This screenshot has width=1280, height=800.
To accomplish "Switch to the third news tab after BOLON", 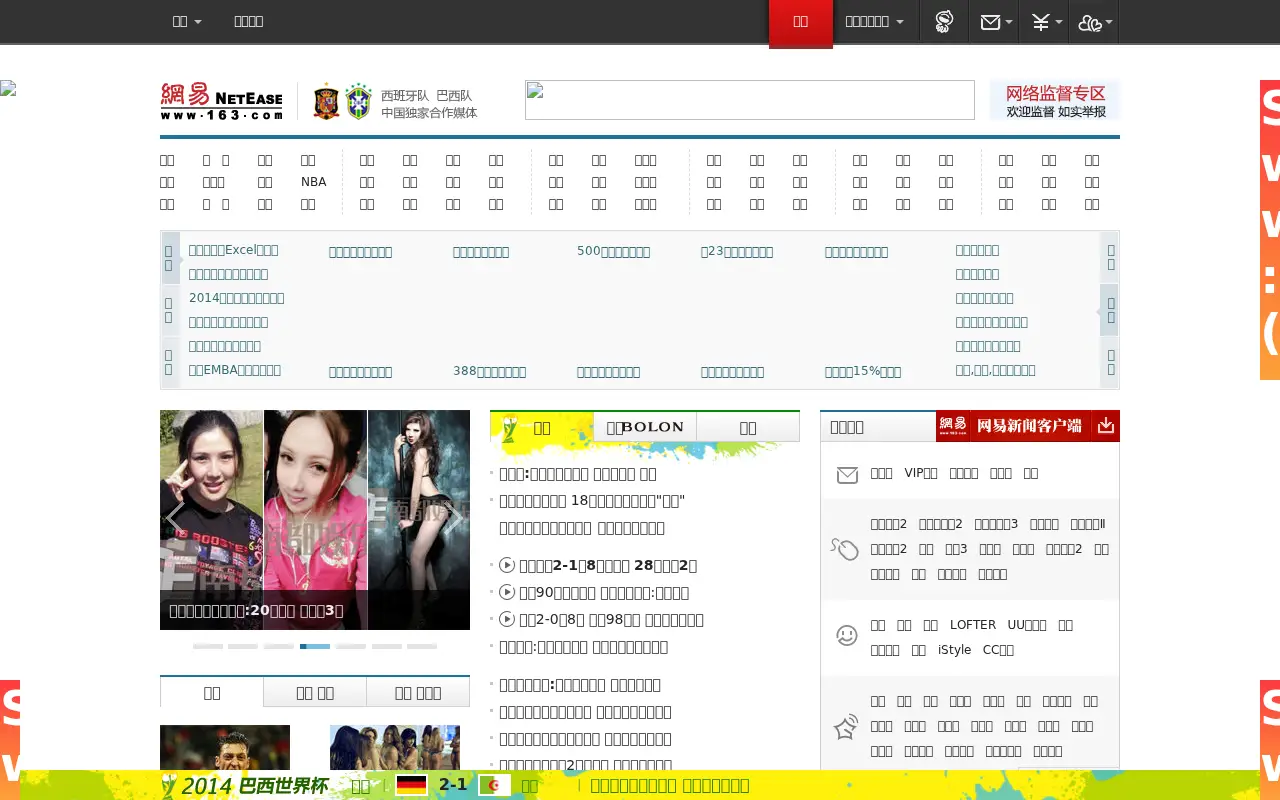I will click(x=748, y=427).
